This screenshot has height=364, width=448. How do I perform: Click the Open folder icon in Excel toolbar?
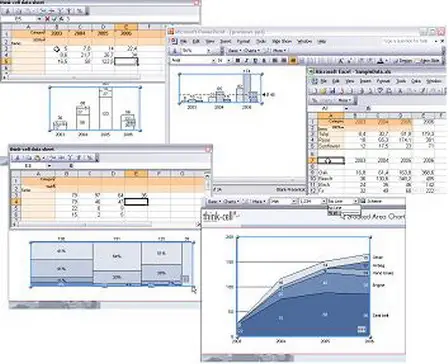coord(323,91)
